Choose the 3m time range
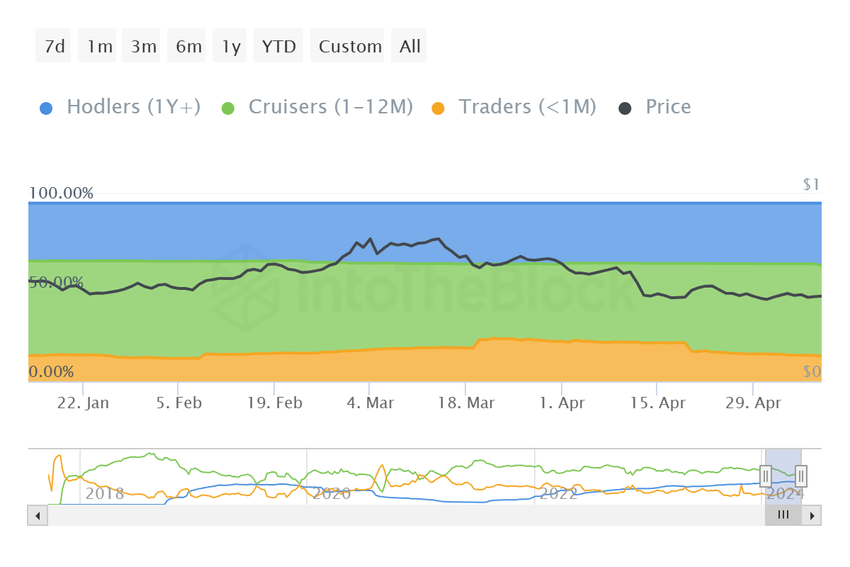 point(143,46)
